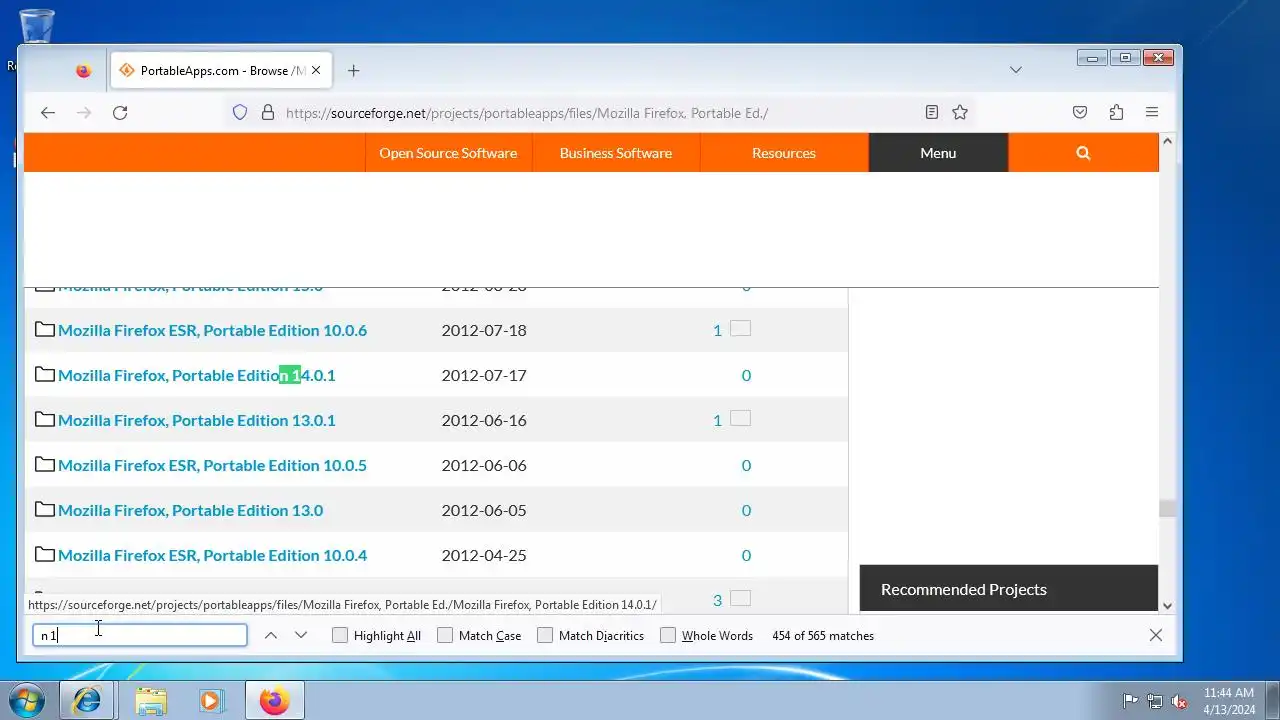This screenshot has width=1280, height=720.
Task: Open Mozilla Firefox, Portable Edition 13.0 link
Action: coord(190,510)
